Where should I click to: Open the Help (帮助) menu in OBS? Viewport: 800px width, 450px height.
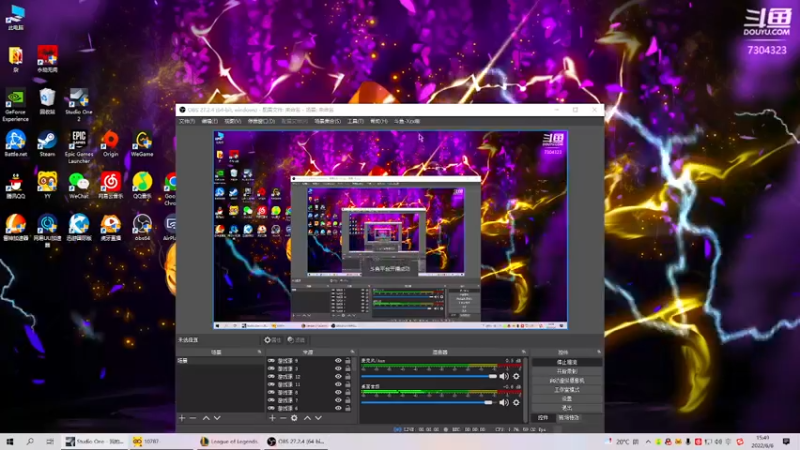(x=379, y=121)
